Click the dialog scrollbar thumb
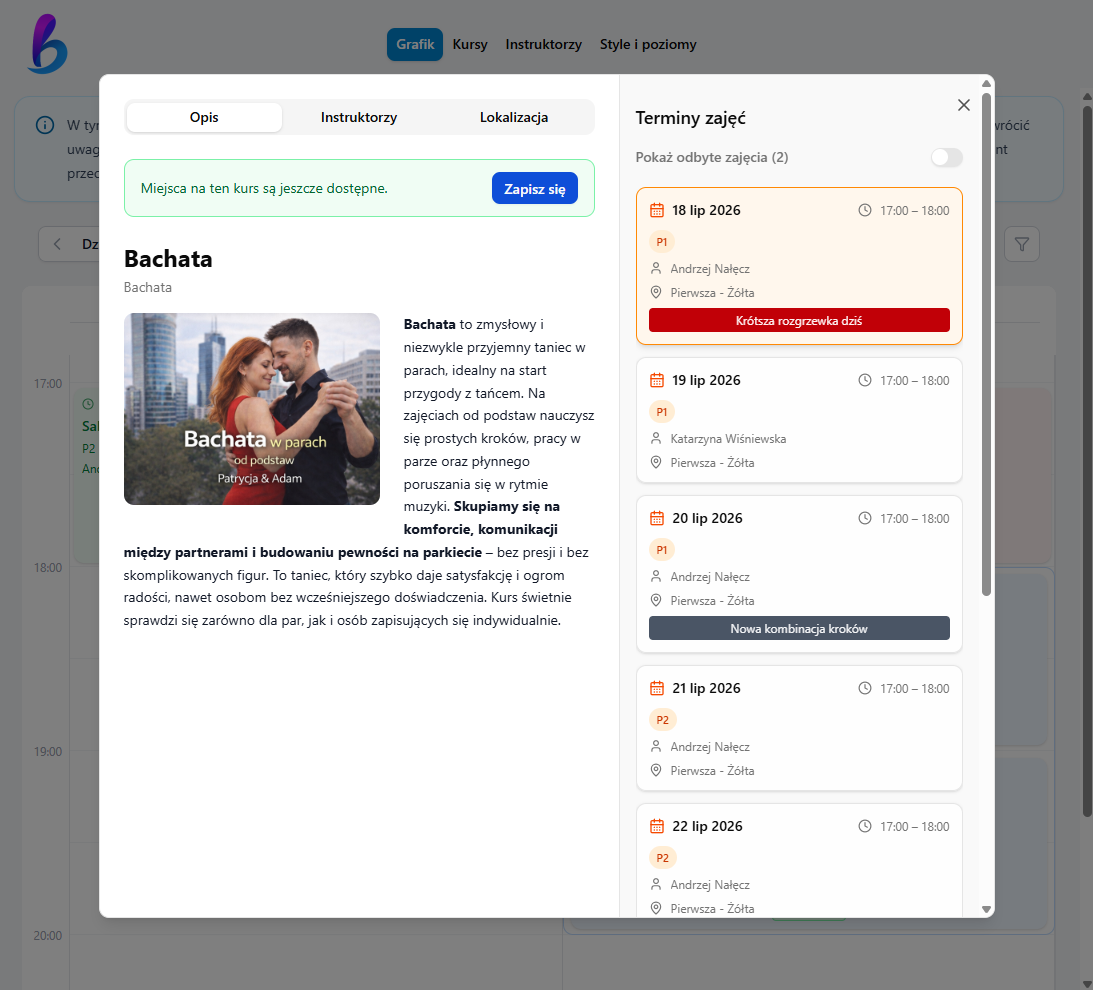The width and height of the screenshot is (1093, 990). [986, 344]
